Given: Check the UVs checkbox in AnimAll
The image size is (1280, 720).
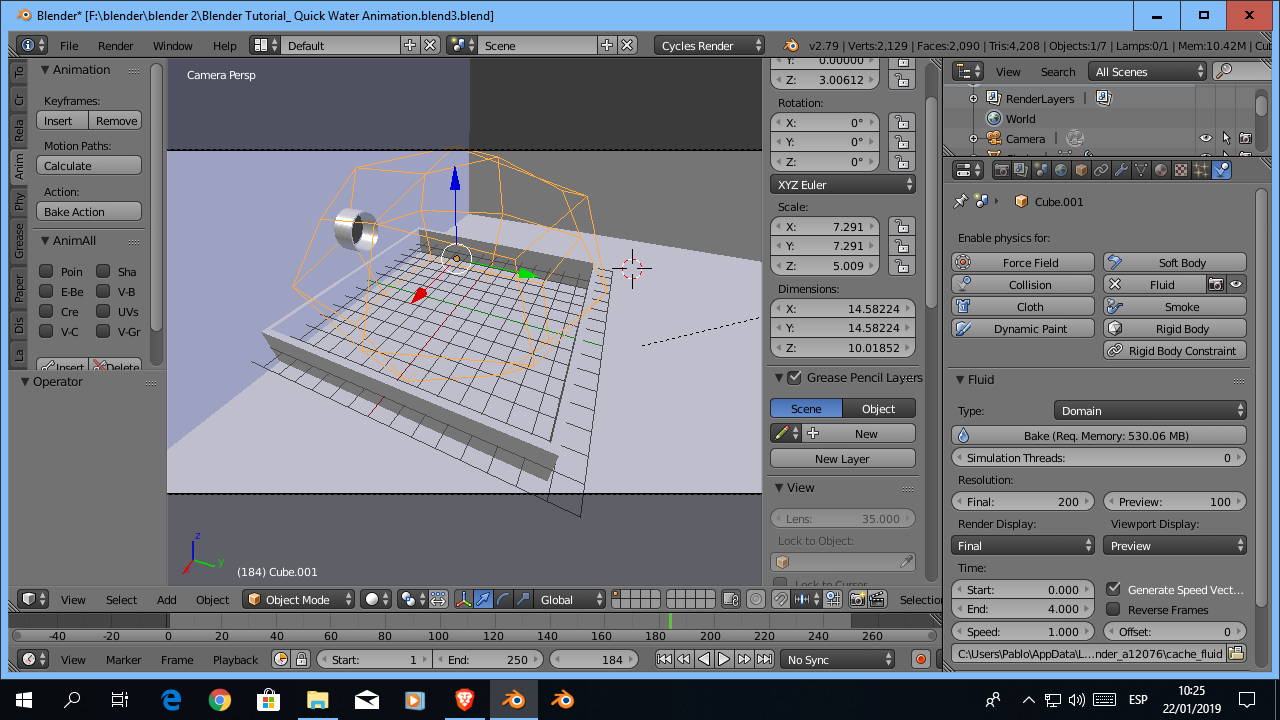Looking at the screenshot, I should click(103, 311).
